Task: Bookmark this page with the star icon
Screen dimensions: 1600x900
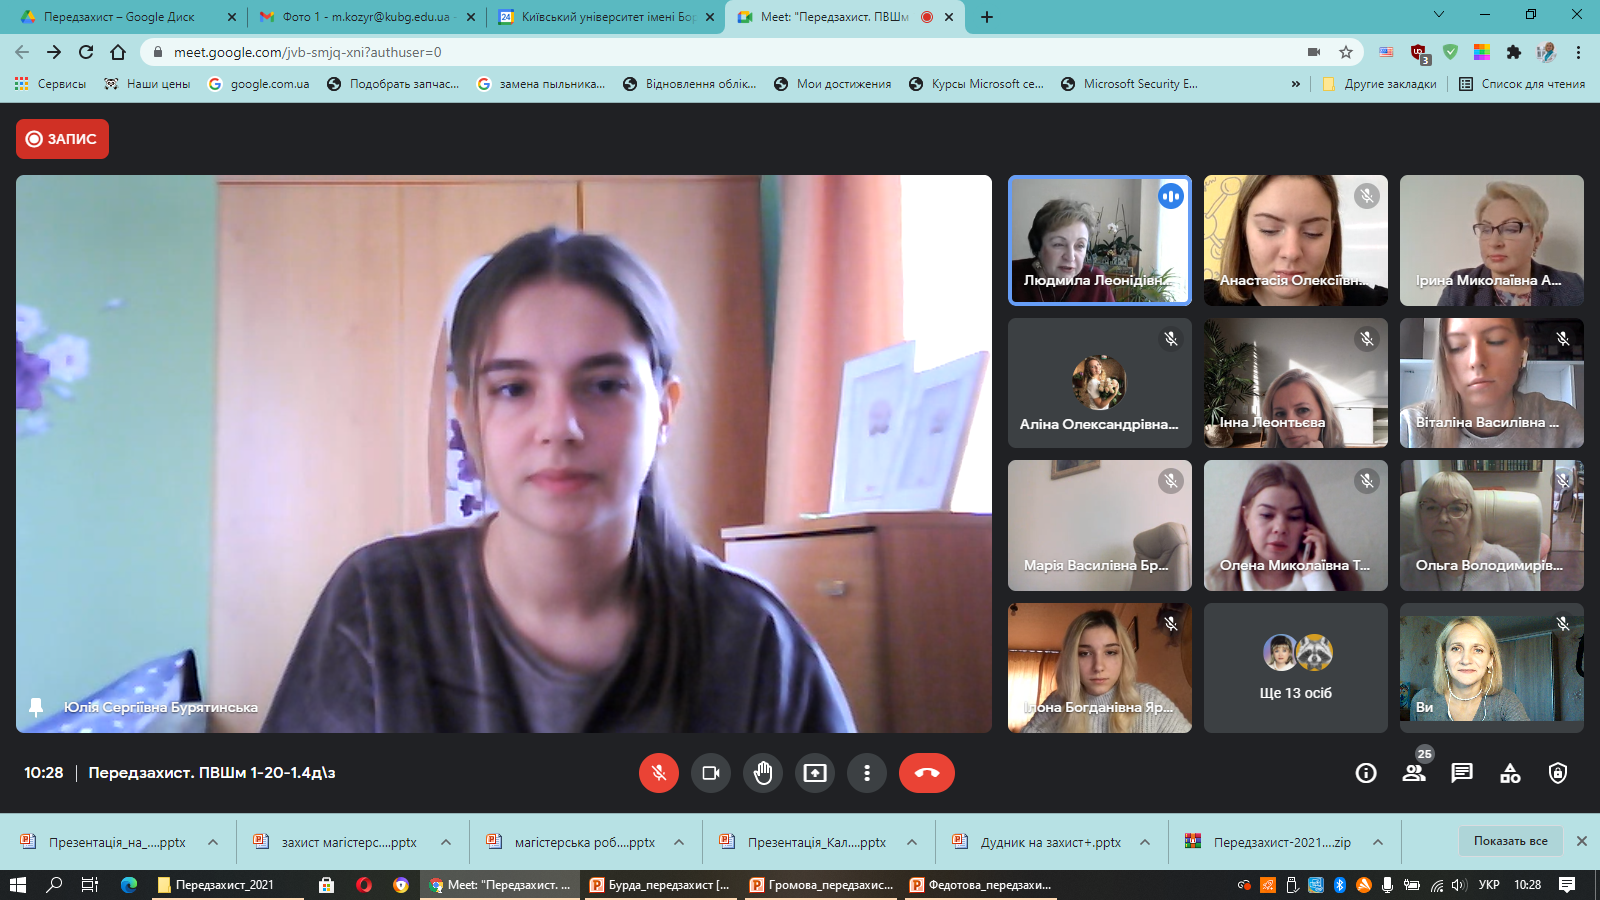Action: click(1346, 52)
